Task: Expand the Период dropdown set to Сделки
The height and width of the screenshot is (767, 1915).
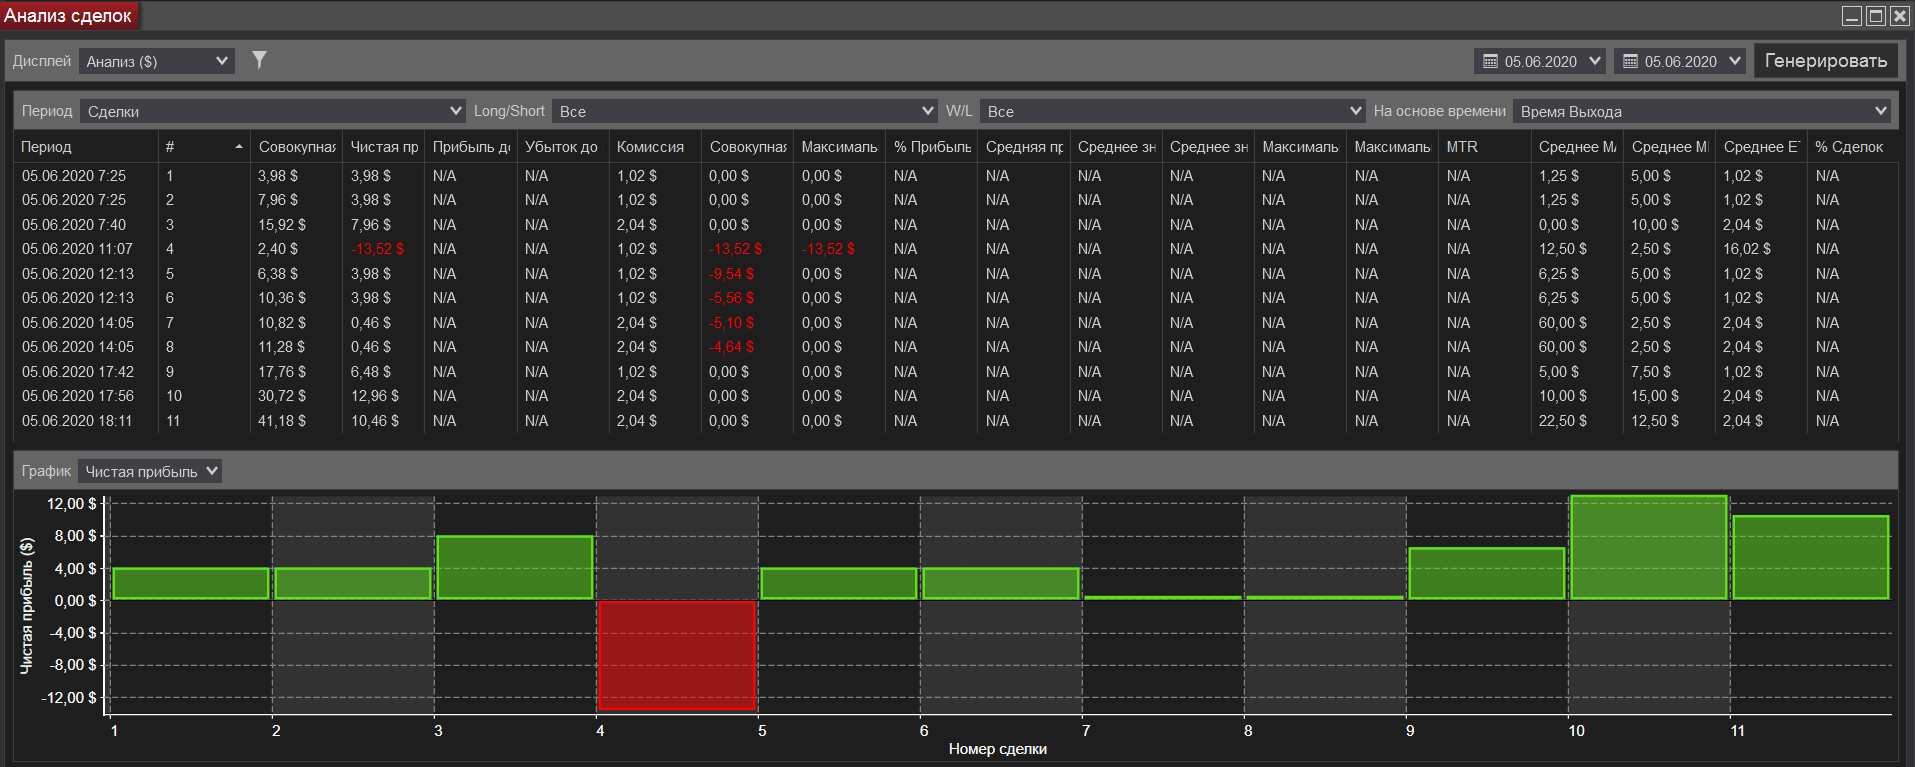Action: tap(272, 111)
